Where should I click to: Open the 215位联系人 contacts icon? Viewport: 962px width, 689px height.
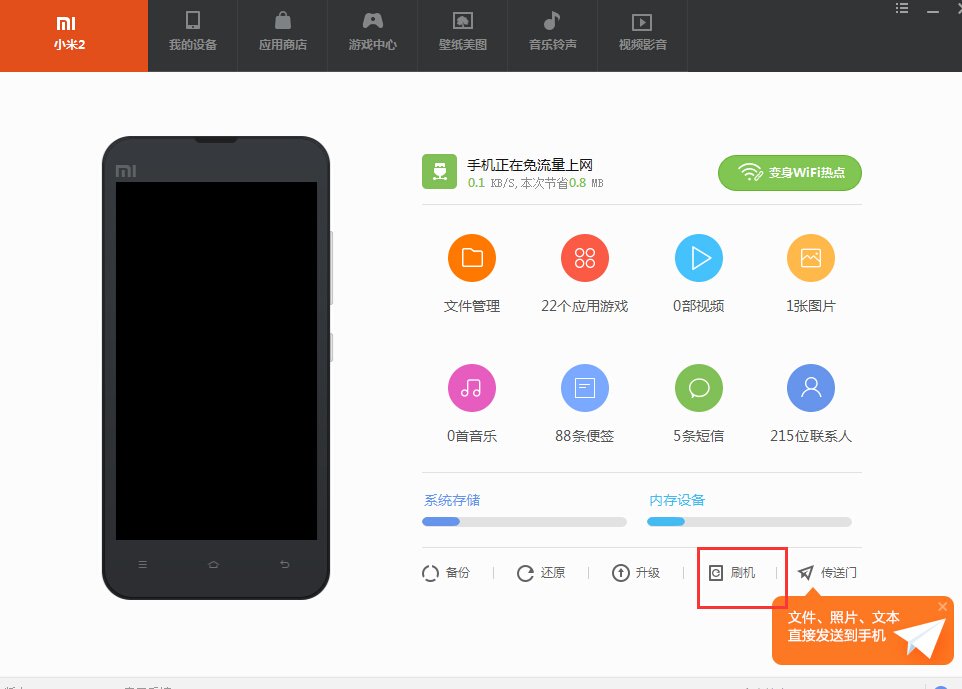(810, 388)
